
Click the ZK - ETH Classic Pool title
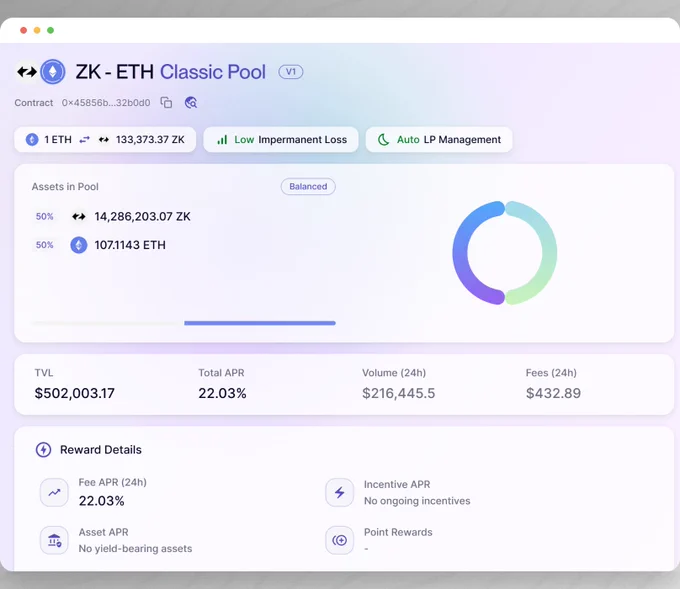(170, 72)
